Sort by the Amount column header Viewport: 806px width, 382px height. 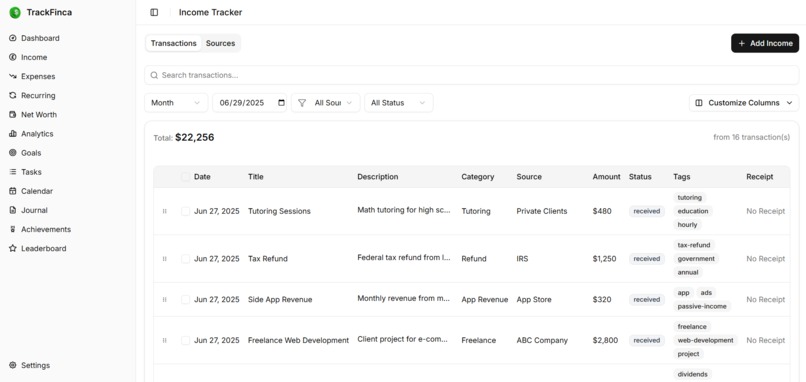pos(607,177)
